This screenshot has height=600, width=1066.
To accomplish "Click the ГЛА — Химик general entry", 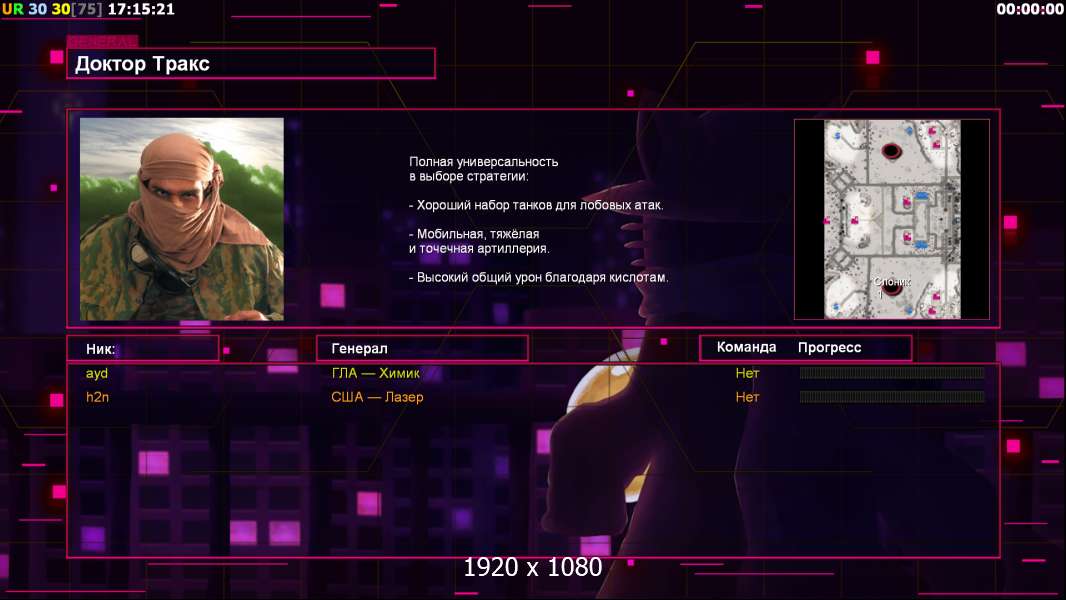I will [x=375, y=373].
